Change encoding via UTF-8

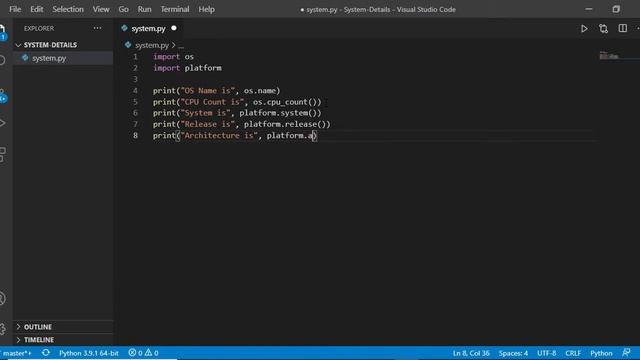click(547, 353)
